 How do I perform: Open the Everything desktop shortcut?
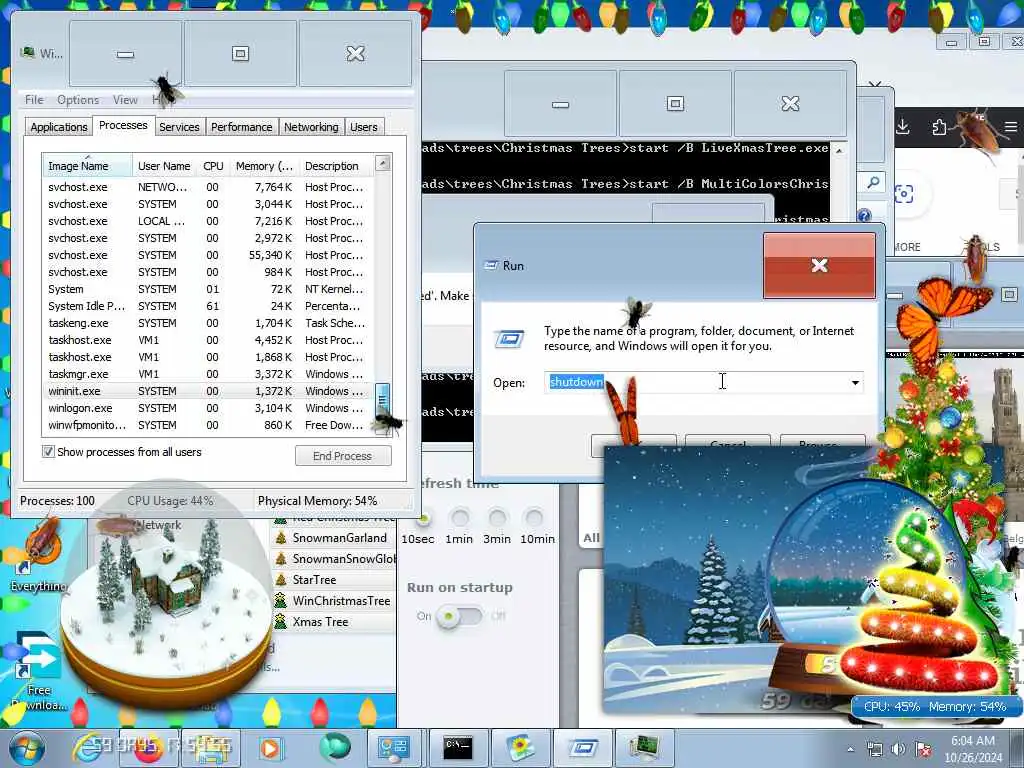38,555
